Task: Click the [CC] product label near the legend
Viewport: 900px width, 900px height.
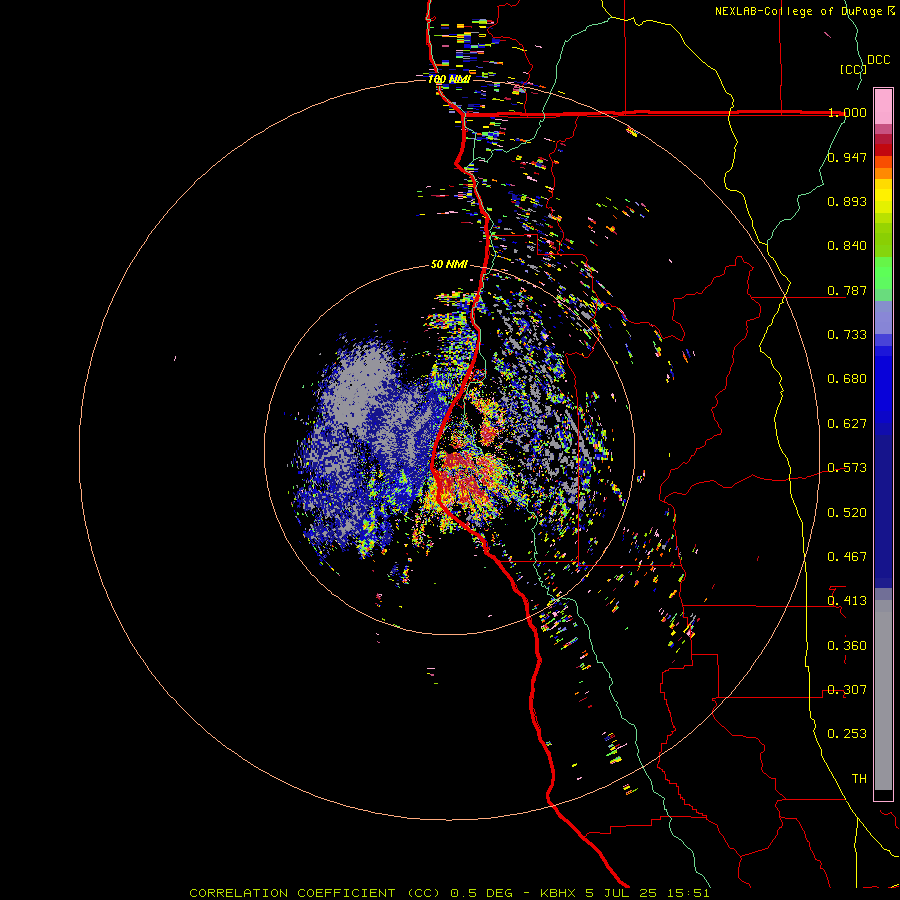Action: (x=853, y=69)
